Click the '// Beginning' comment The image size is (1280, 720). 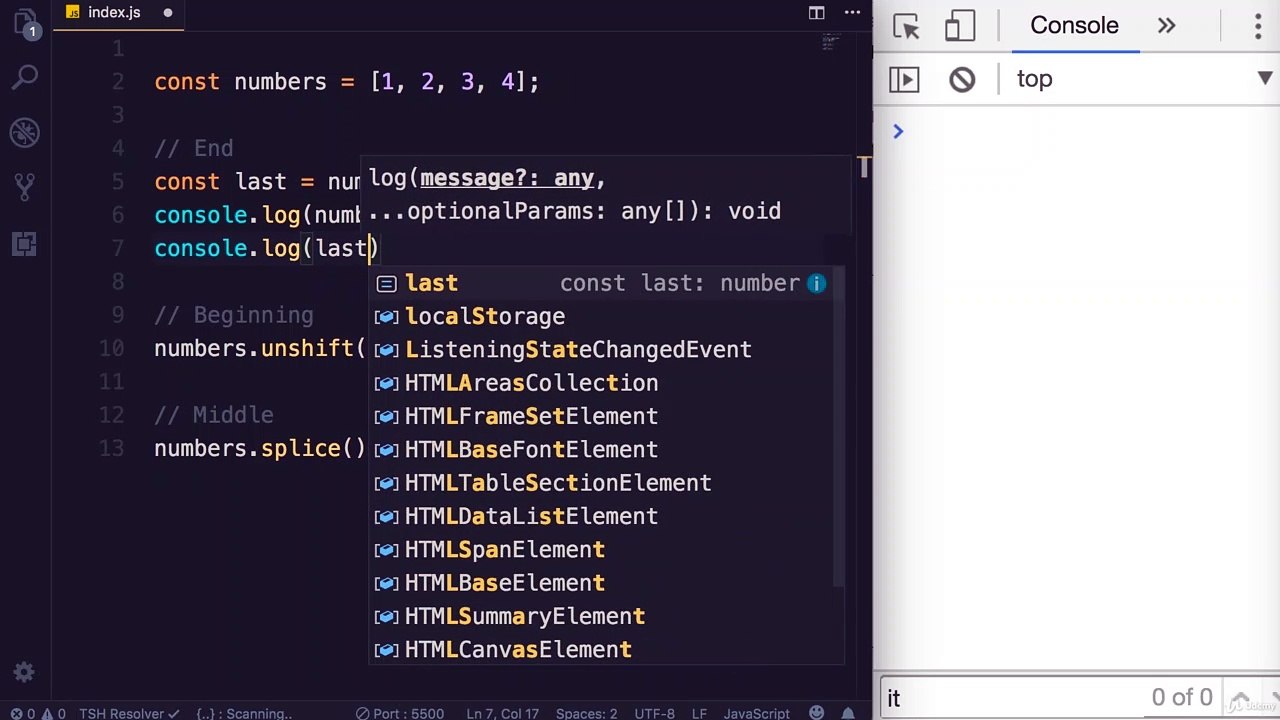234,315
